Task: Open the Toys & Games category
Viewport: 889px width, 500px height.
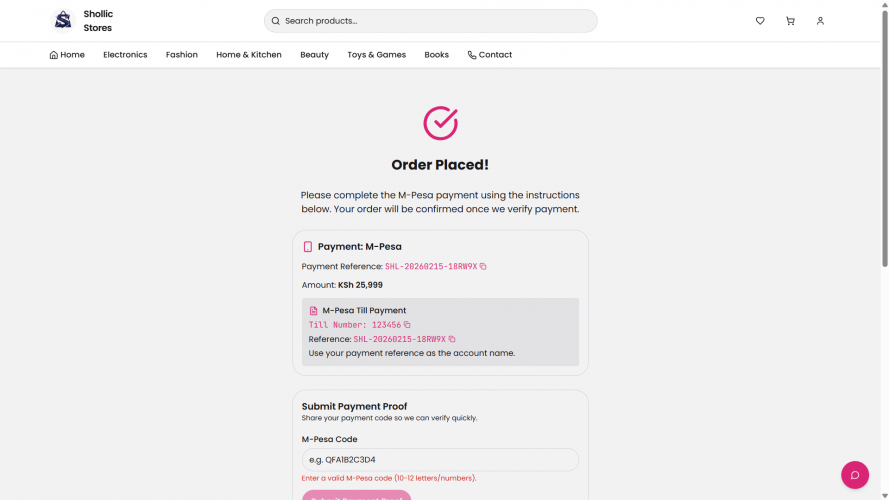Action: pos(376,55)
